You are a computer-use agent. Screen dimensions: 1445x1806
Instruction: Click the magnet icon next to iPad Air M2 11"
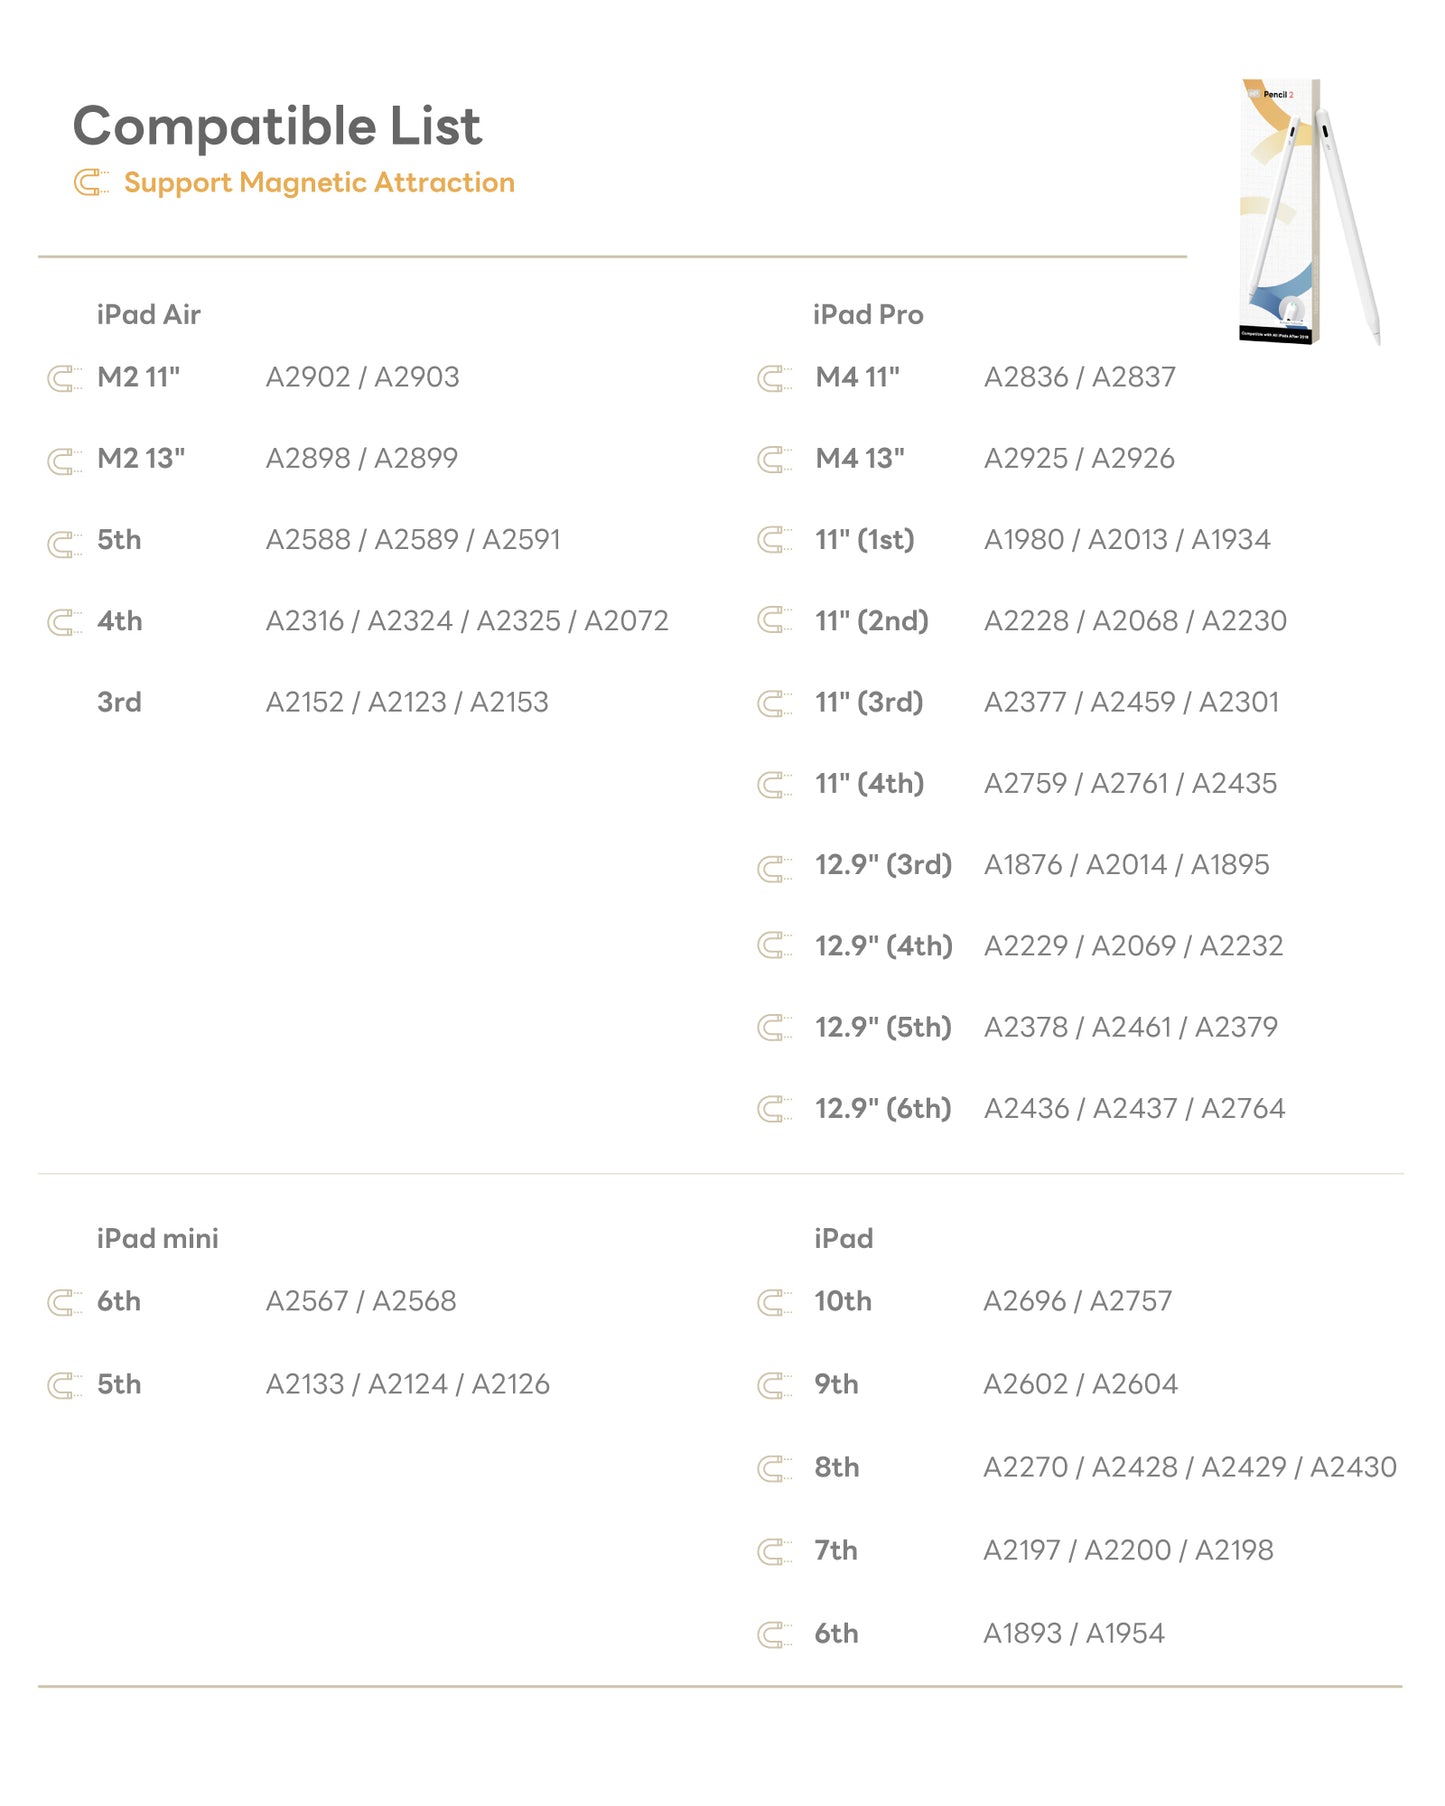click(65, 379)
